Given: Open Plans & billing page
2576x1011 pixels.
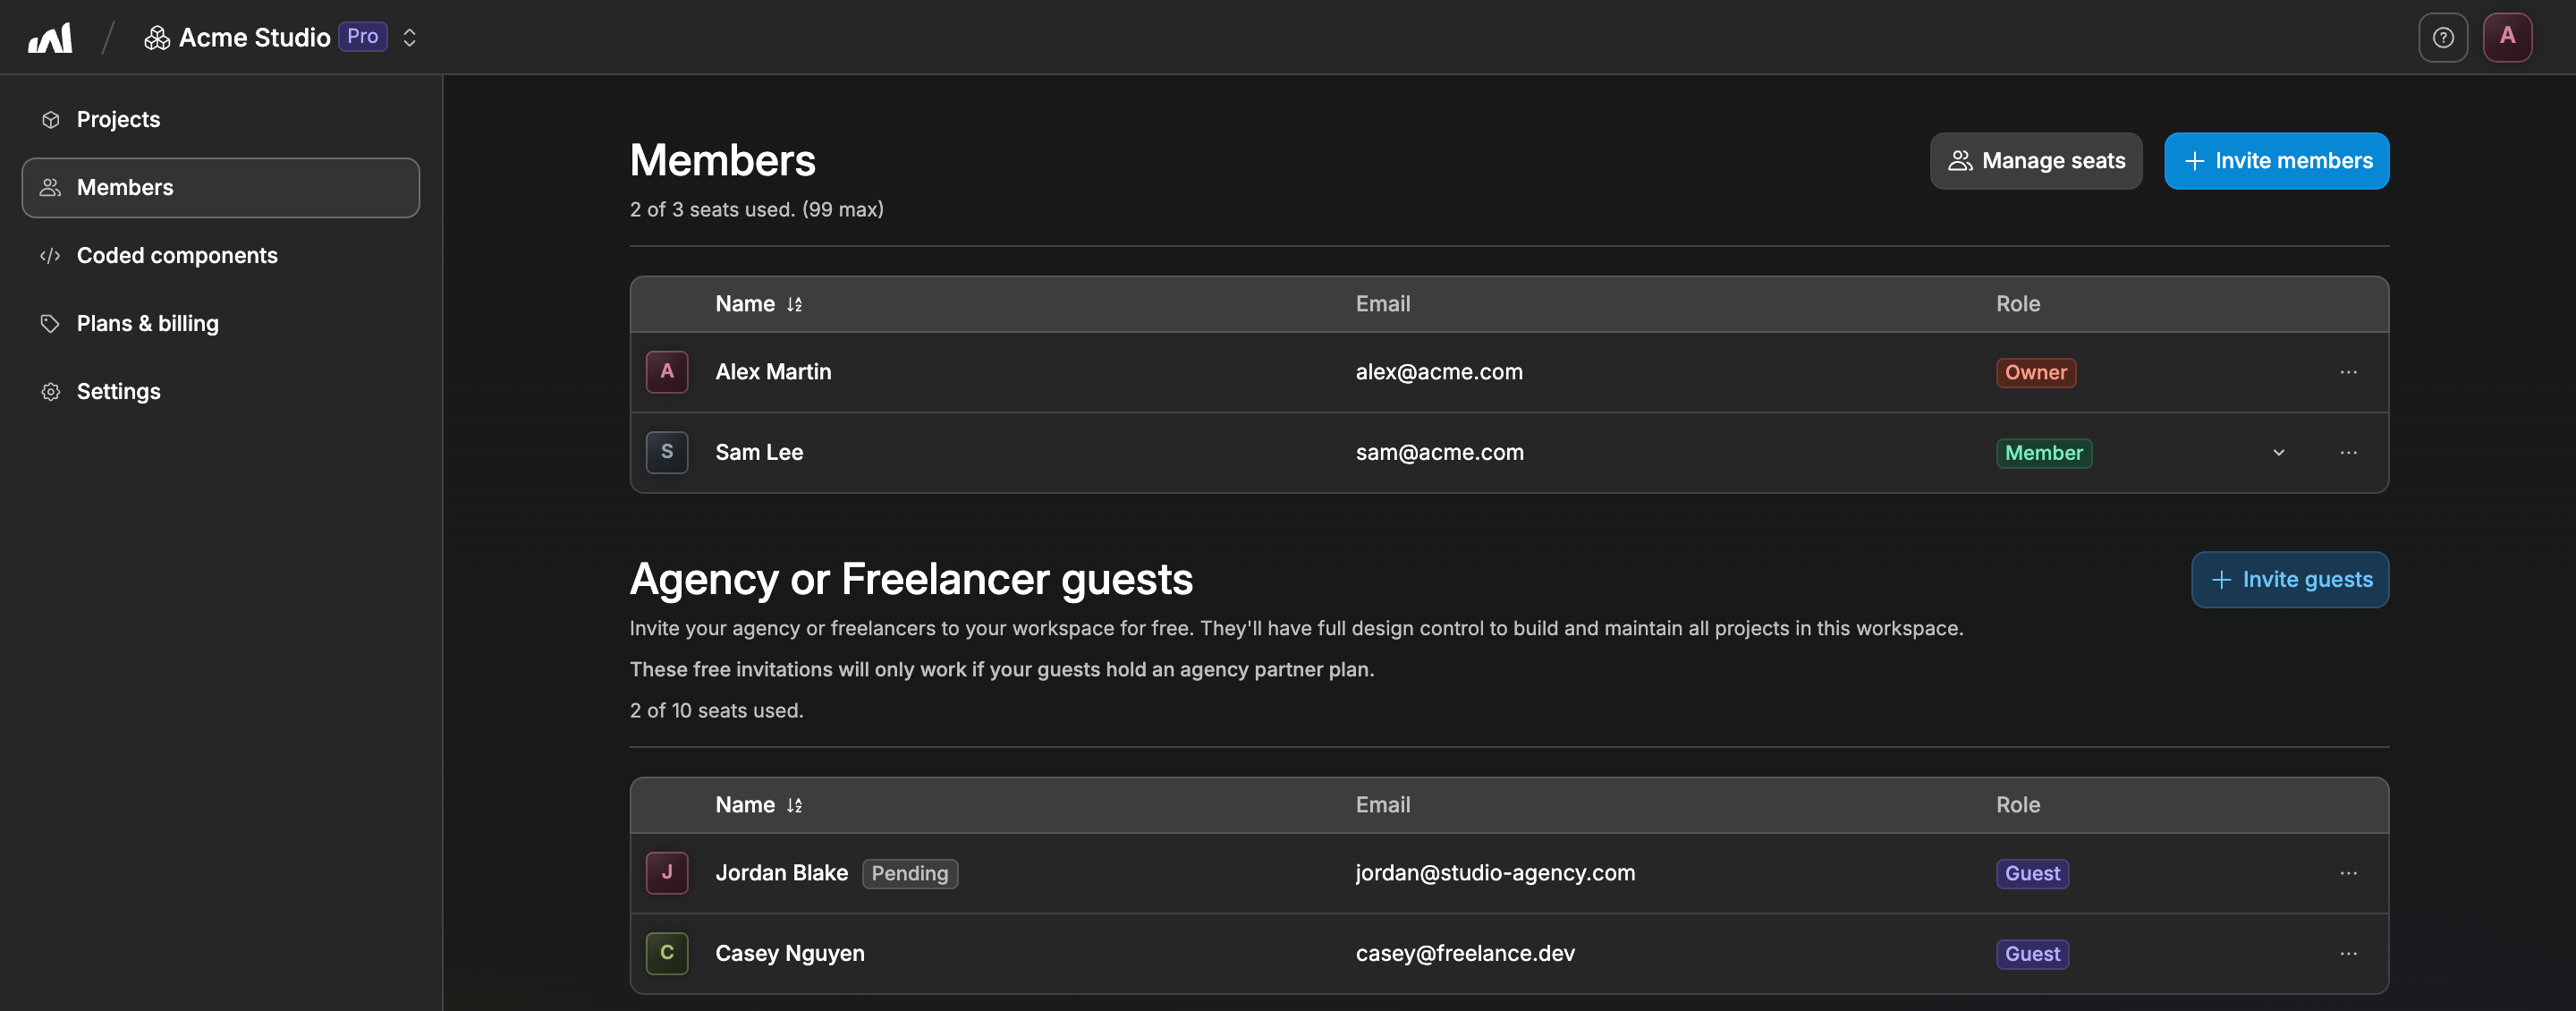Looking at the screenshot, I should click(x=220, y=324).
